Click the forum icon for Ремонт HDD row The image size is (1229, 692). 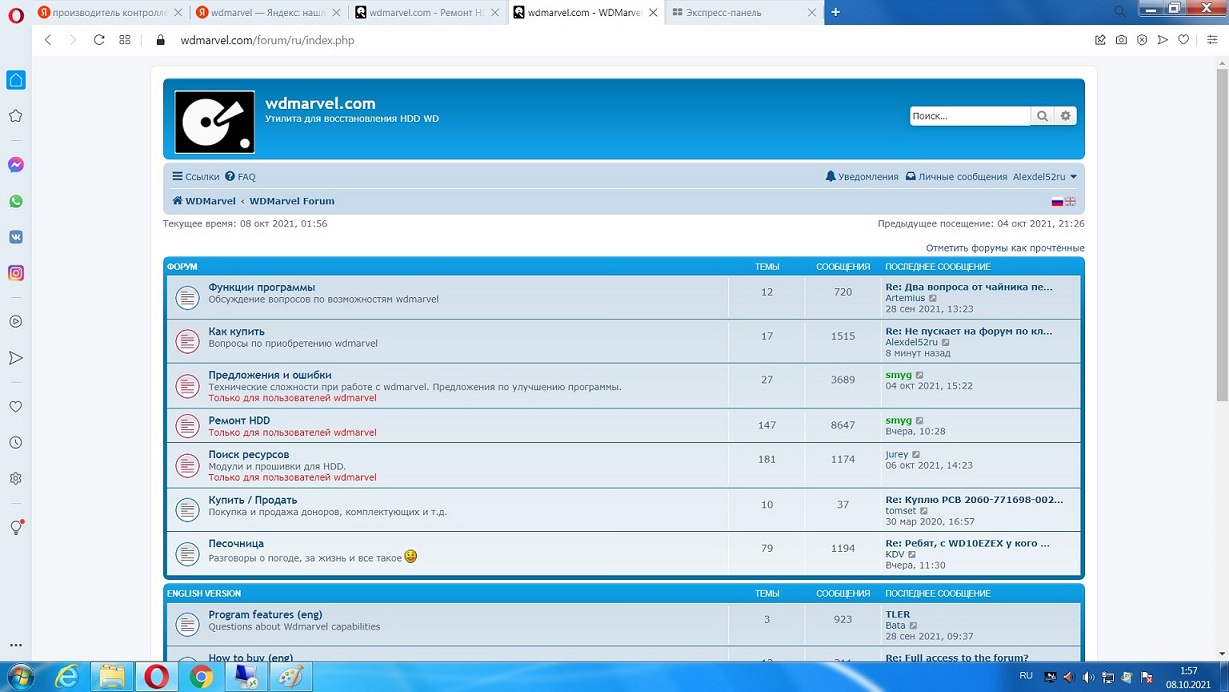[187, 426]
